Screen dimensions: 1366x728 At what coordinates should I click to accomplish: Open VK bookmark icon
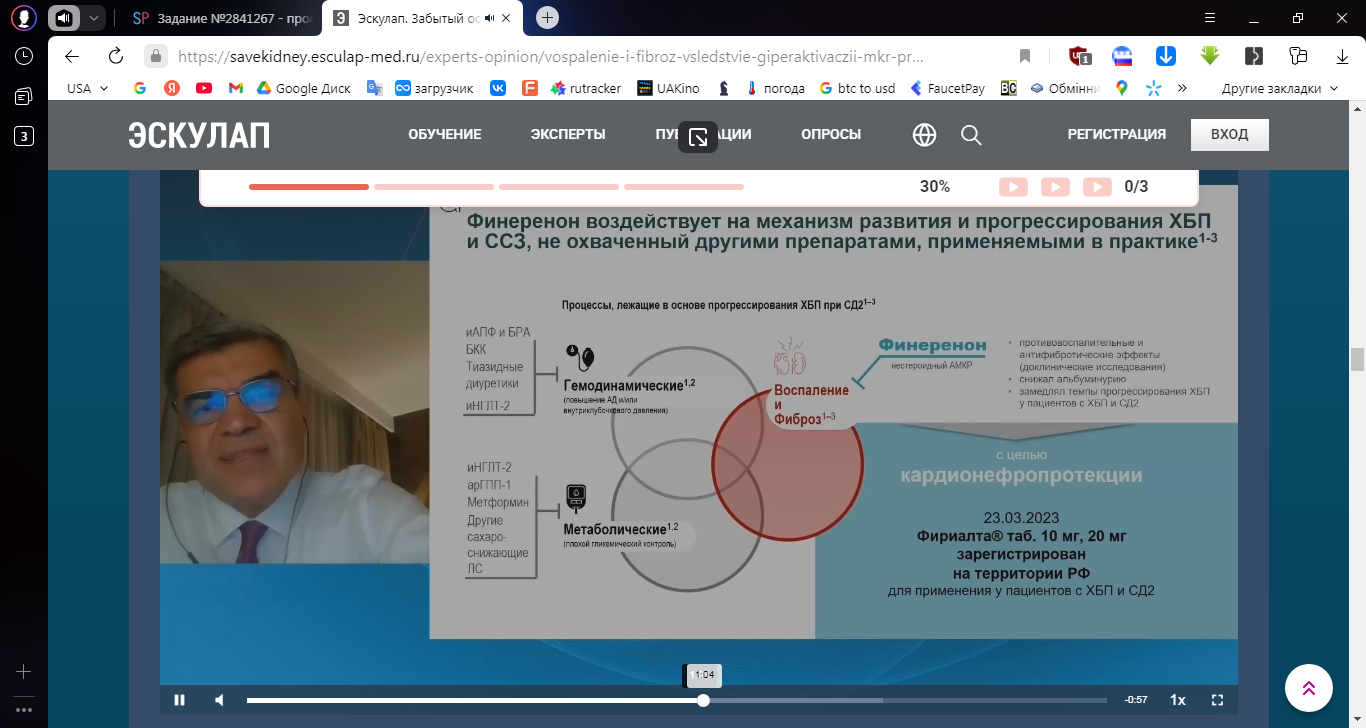click(x=498, y=88)
